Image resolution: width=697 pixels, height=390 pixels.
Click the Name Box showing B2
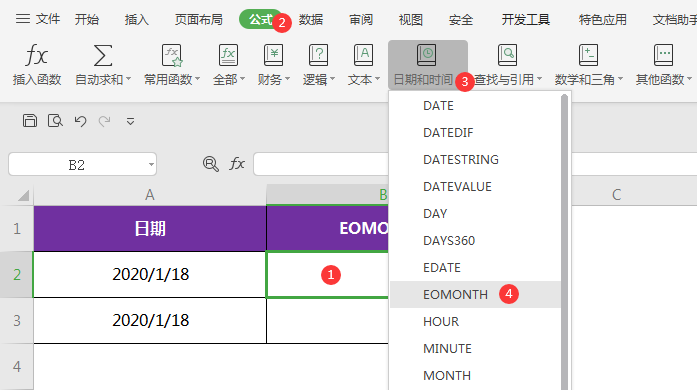pyautogui.click(x=76, y=165)
